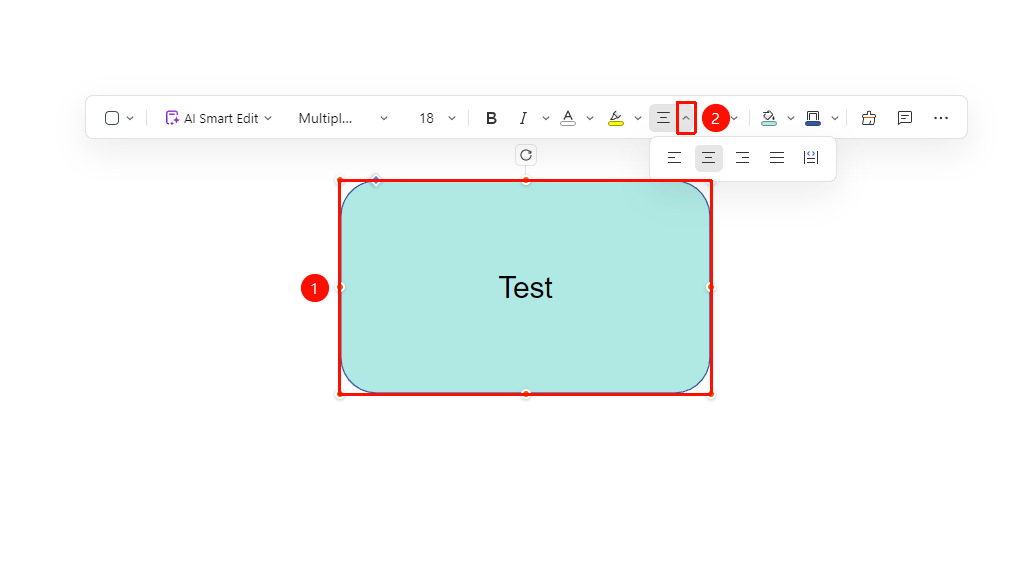
Task: Choose align center in alignment popup
Action: click(x=709, y=158)
